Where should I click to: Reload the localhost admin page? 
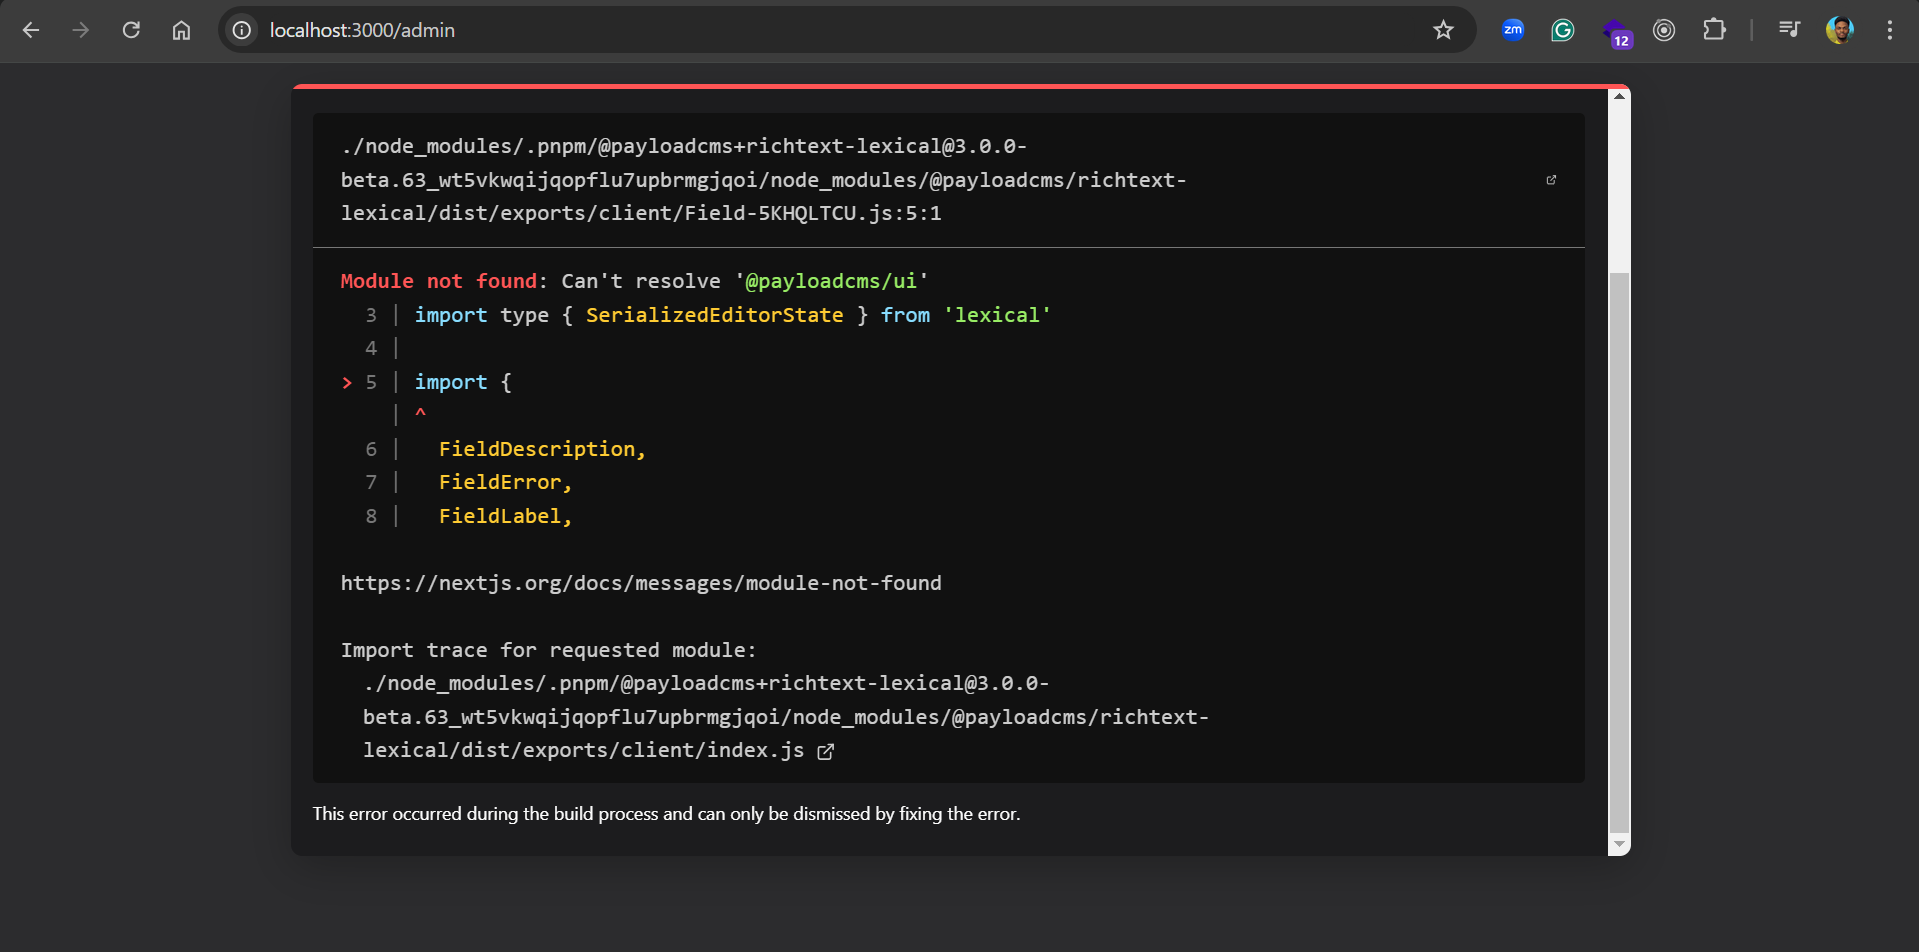(131, 30)
